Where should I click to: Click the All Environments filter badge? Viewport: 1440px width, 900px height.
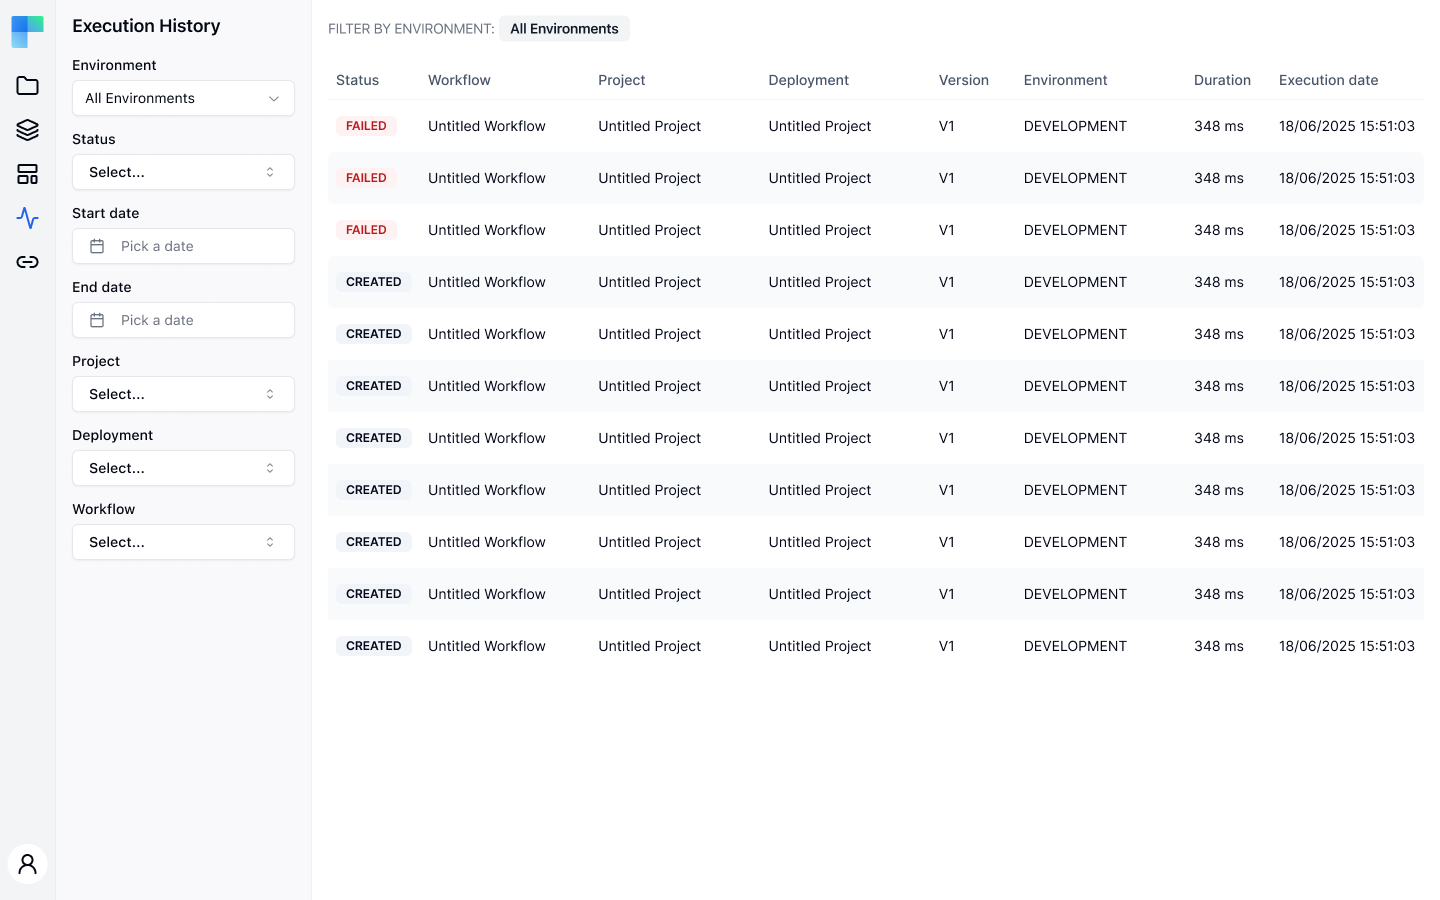[564, 29]
